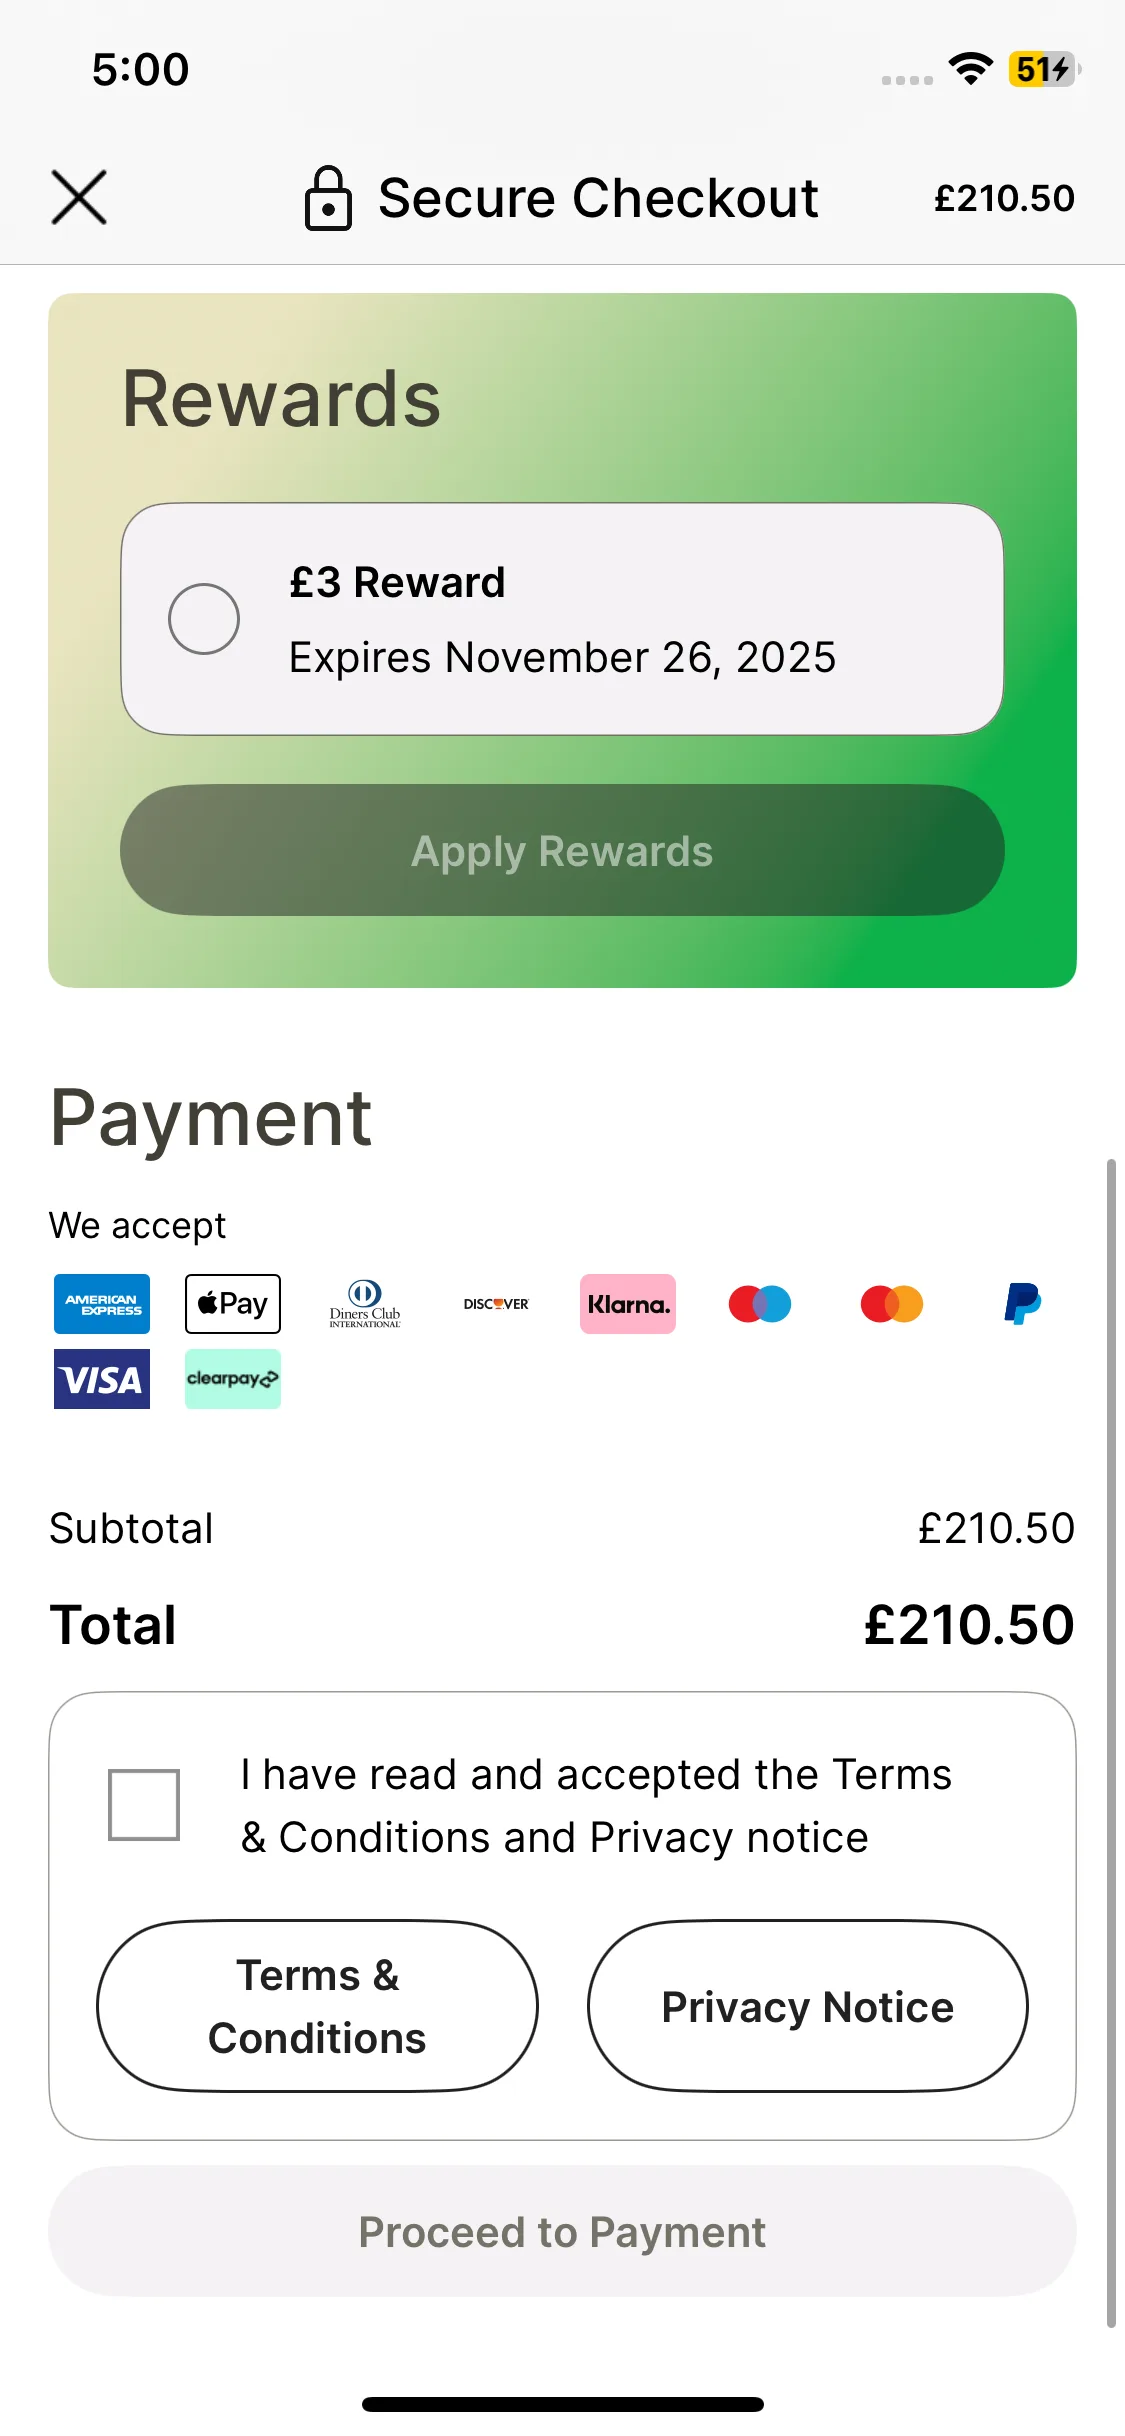Tap the £3 Reward card expiring November 26
Viewport: 1125px width, 2436px height.
pyautogui.click(x=562, y=619)
